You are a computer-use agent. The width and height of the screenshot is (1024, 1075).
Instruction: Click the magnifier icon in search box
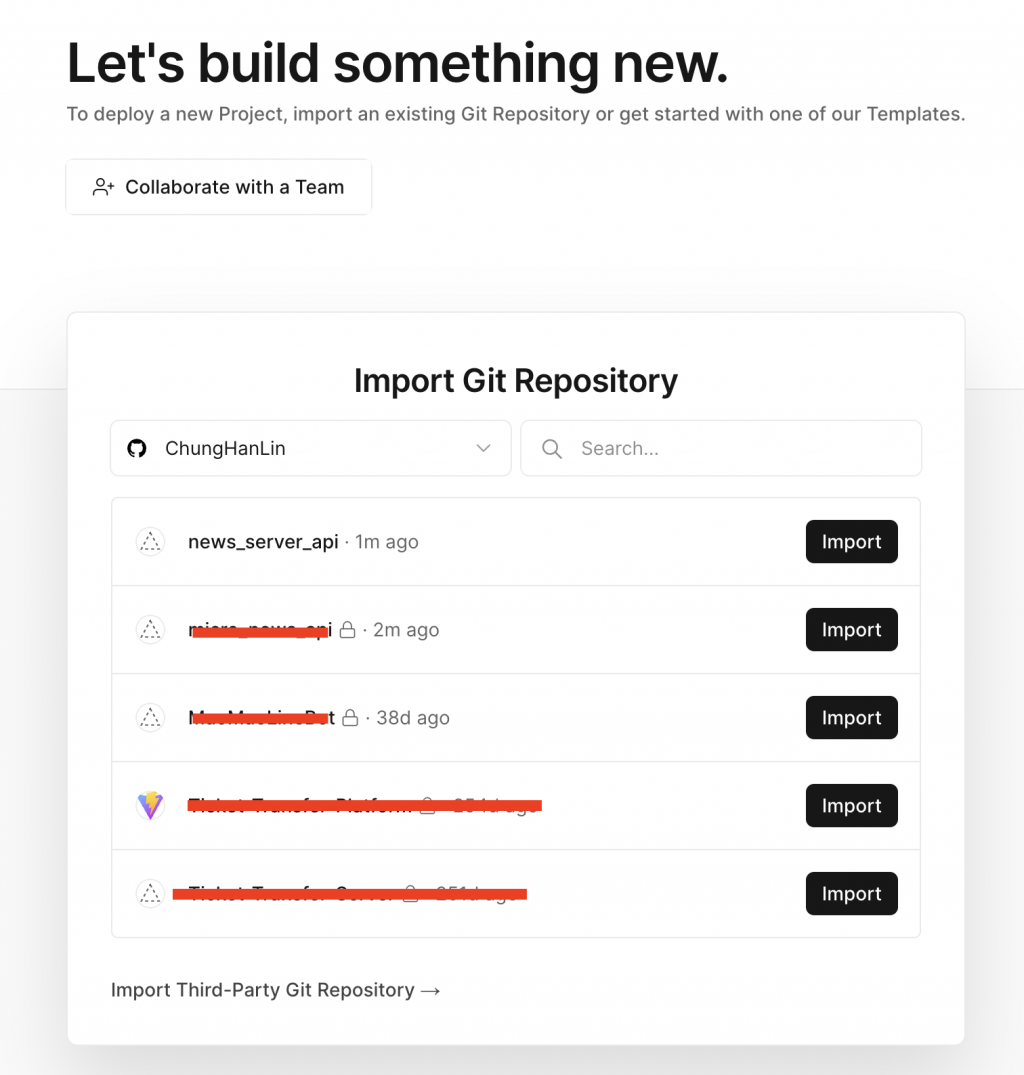[x=552, y=449]
